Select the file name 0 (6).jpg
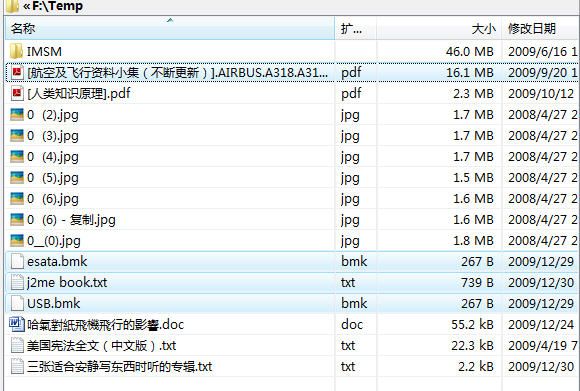 click(53, 199)
